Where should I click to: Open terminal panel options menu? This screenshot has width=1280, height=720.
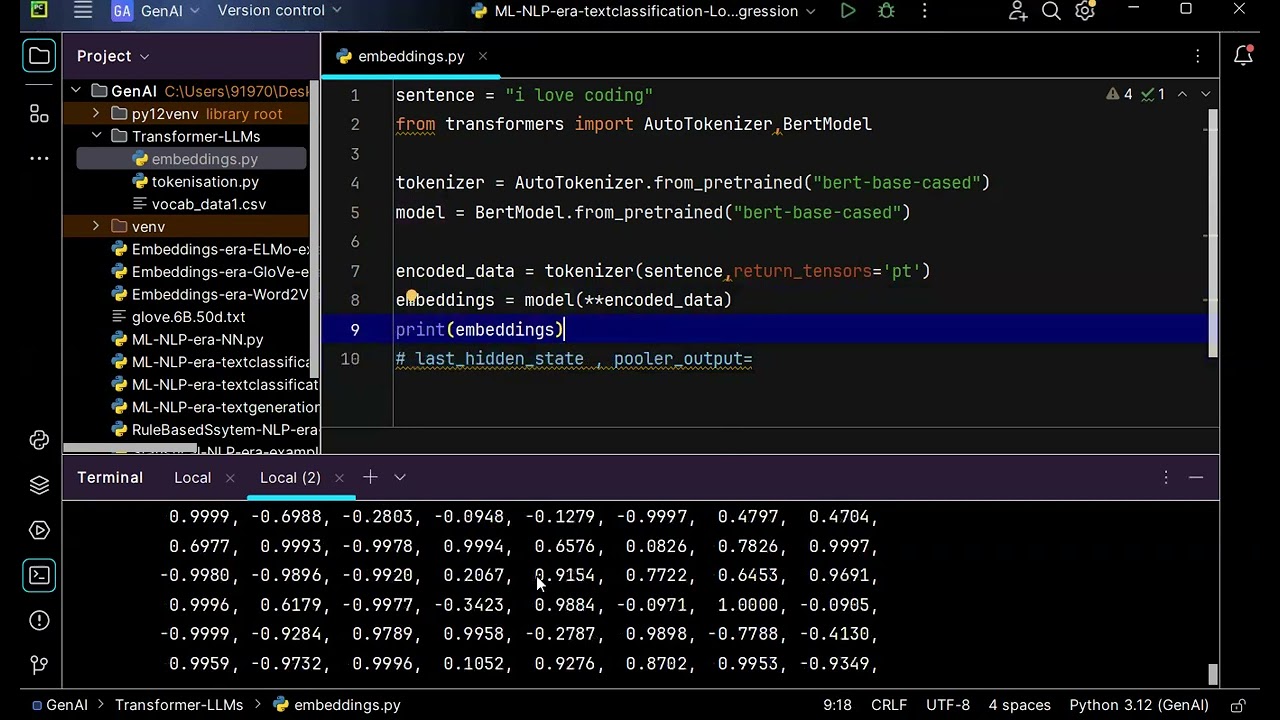[x=1166, y=478]
